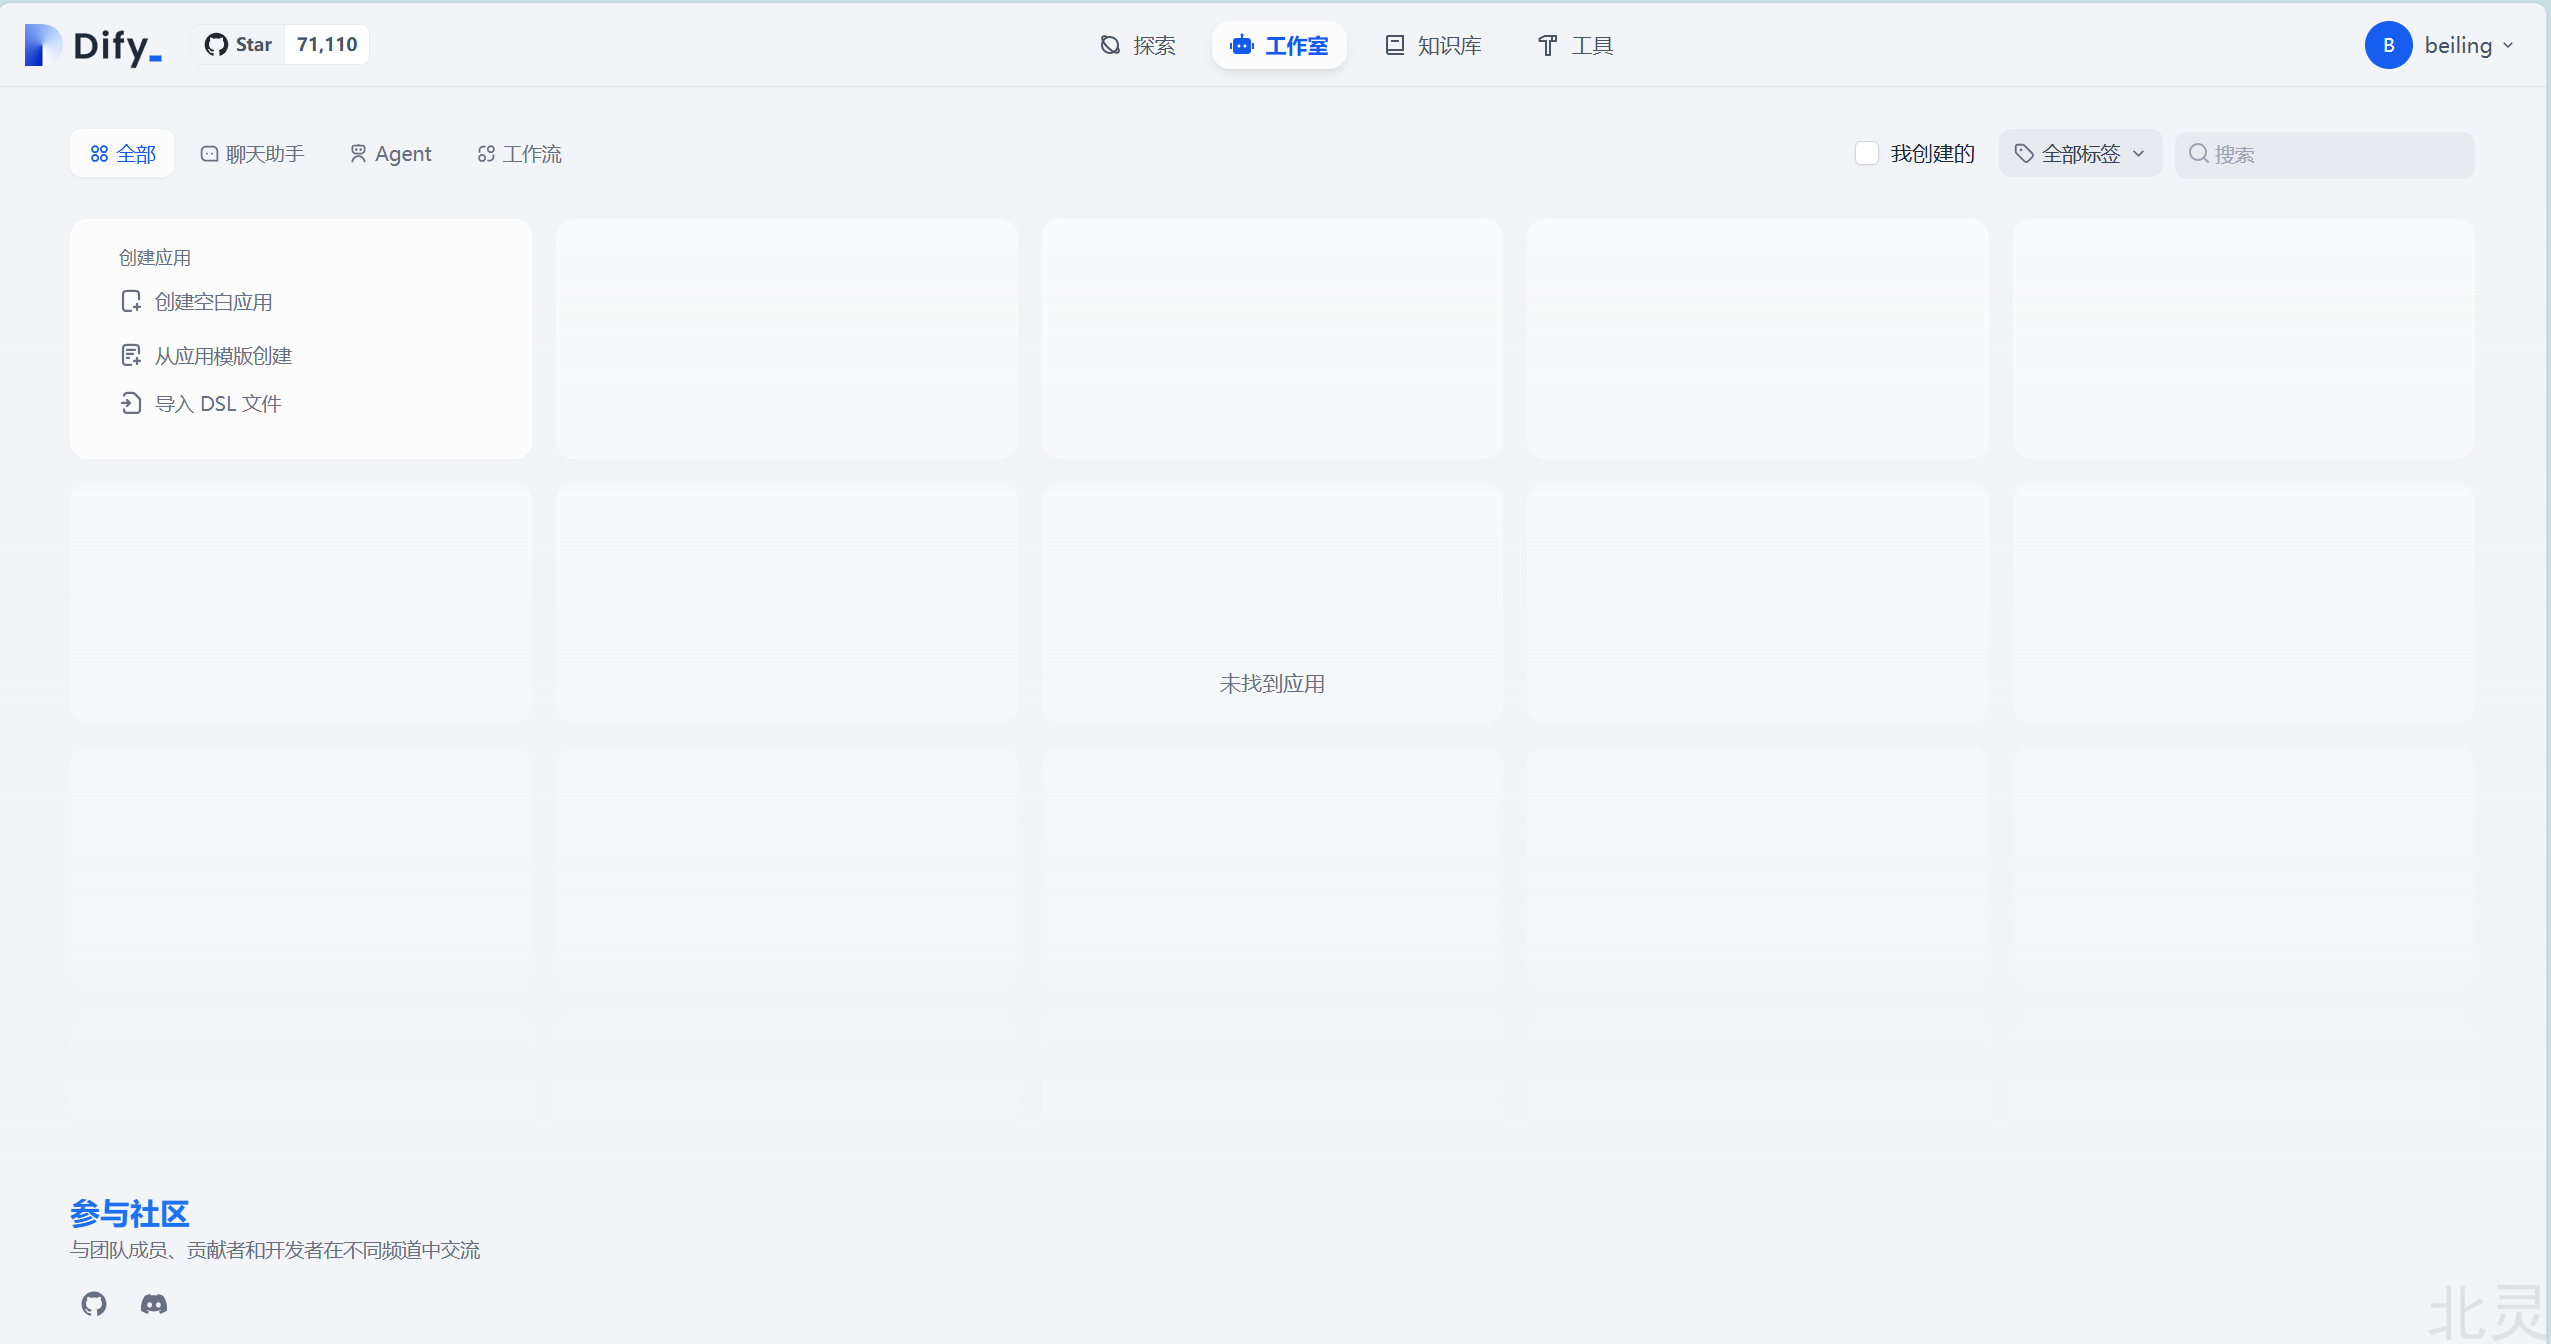Click 导入 DSL 文件
Viewport: 2551px width, 1344px height.
coord(217,404)
